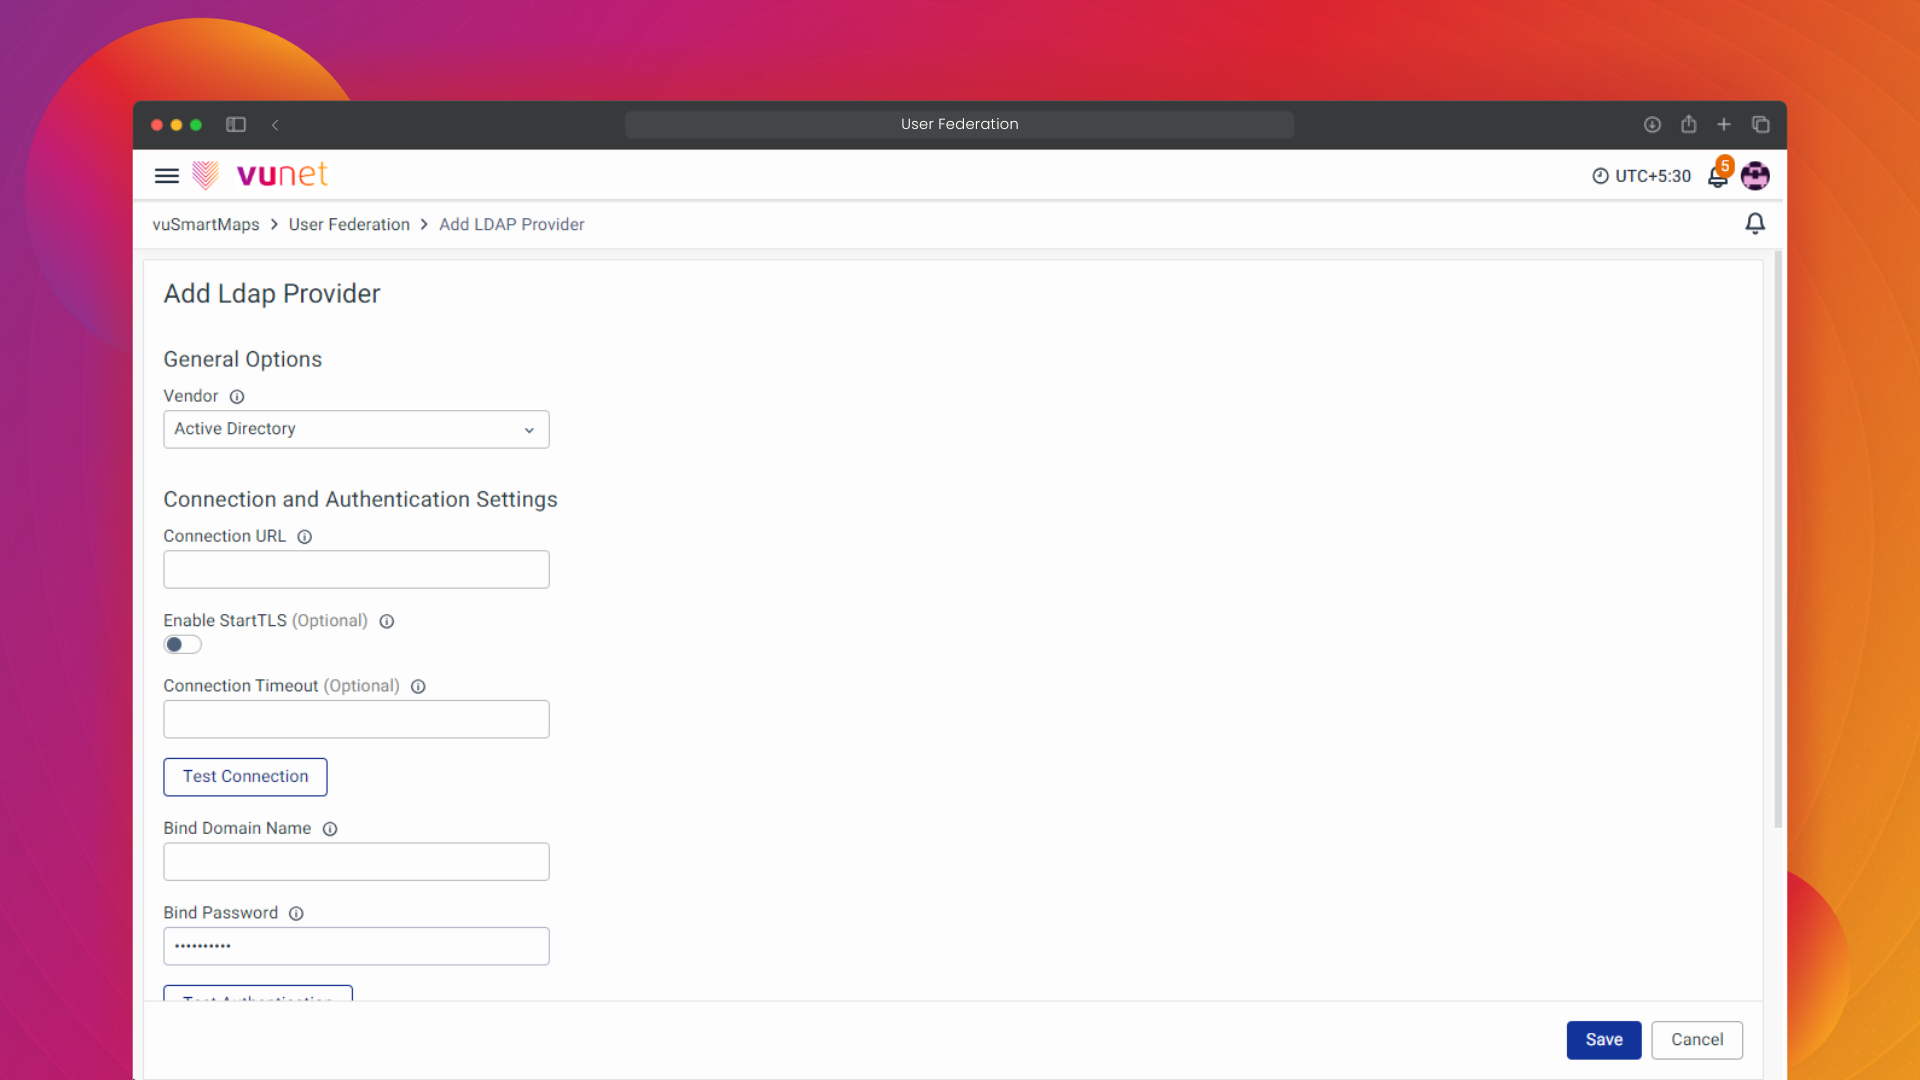Click the page vertical scrollbar
1920x1080 pixels.
[1778, 540]
